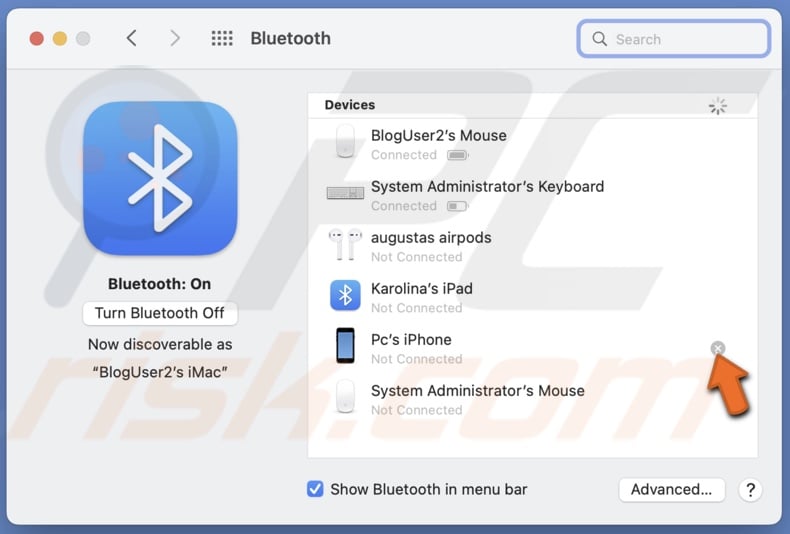Image resolution: width=790 pixels, height=534 pixels.
Task: Click Karolina's iPad device name
Action: point(422,289)
